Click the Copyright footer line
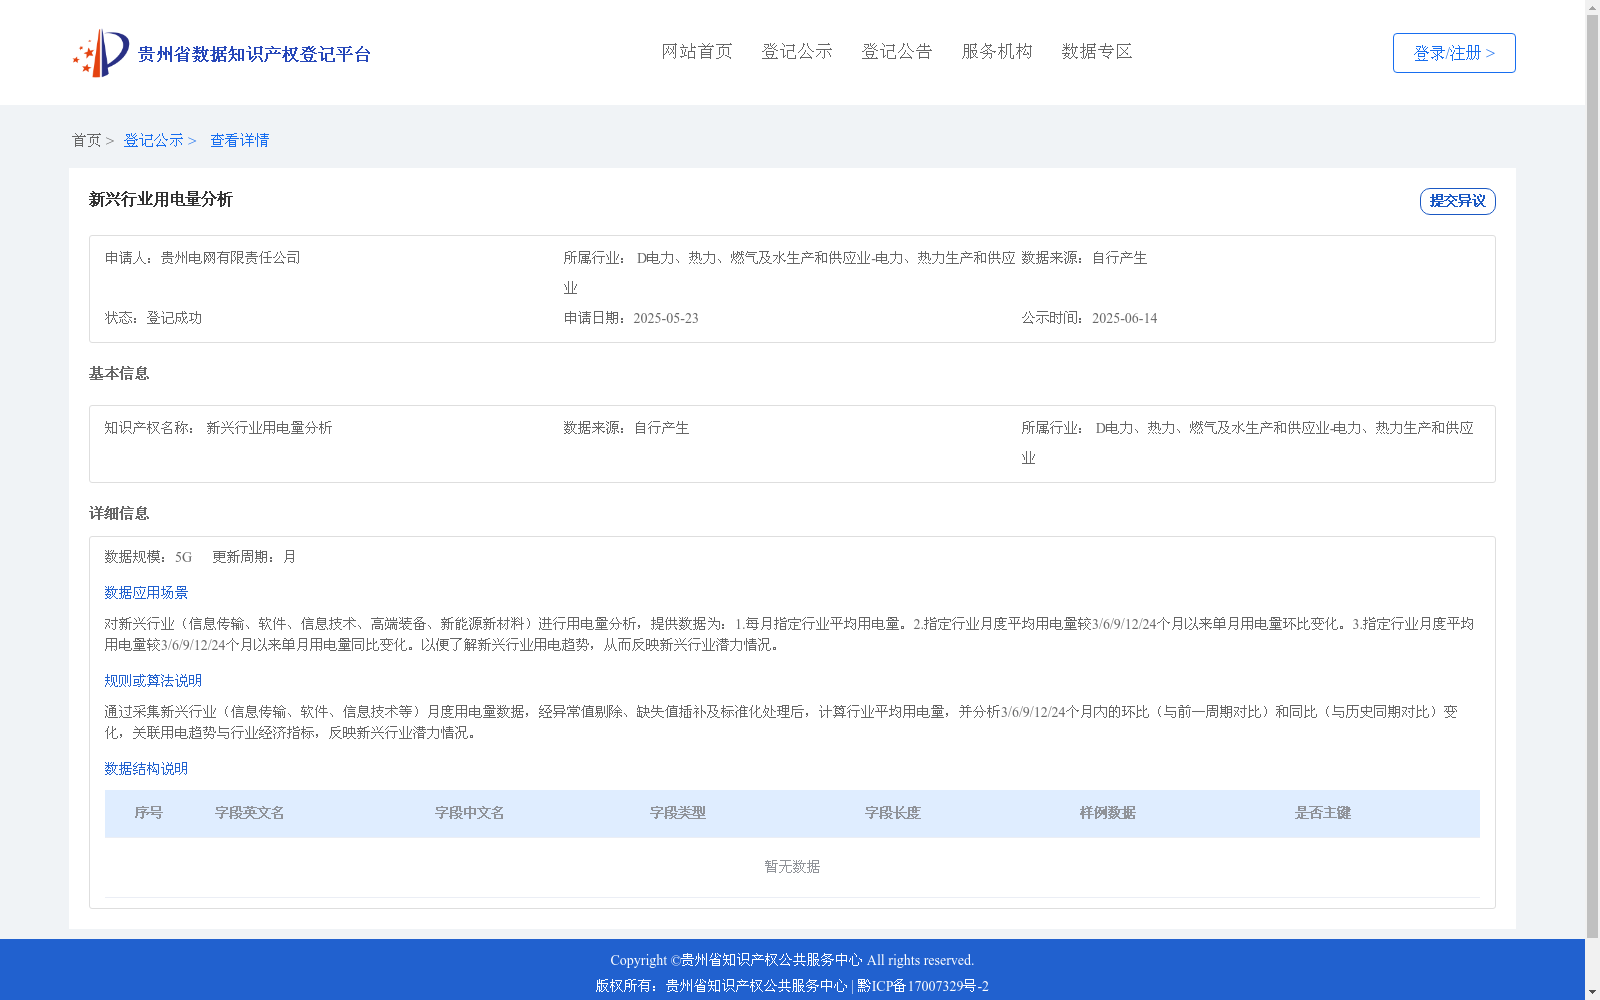This screenshot has width=1600, height=1000. (x=792, y=960)
